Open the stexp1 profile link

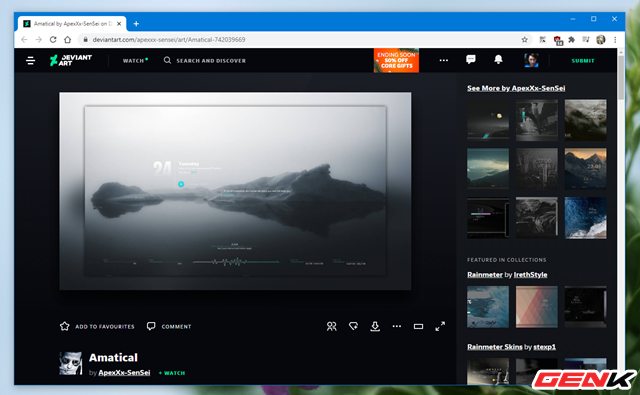pyautogui.click(x=544, y=347)
